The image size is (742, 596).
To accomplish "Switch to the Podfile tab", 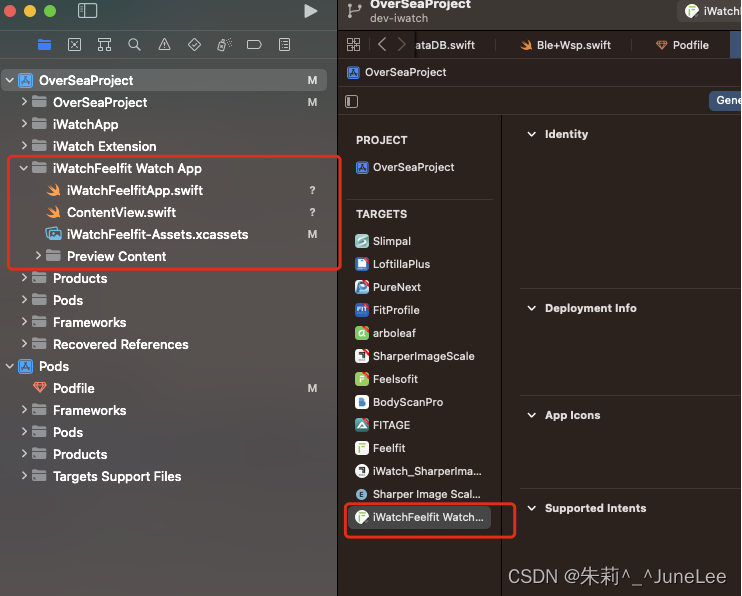I will (x=682, y=45).
